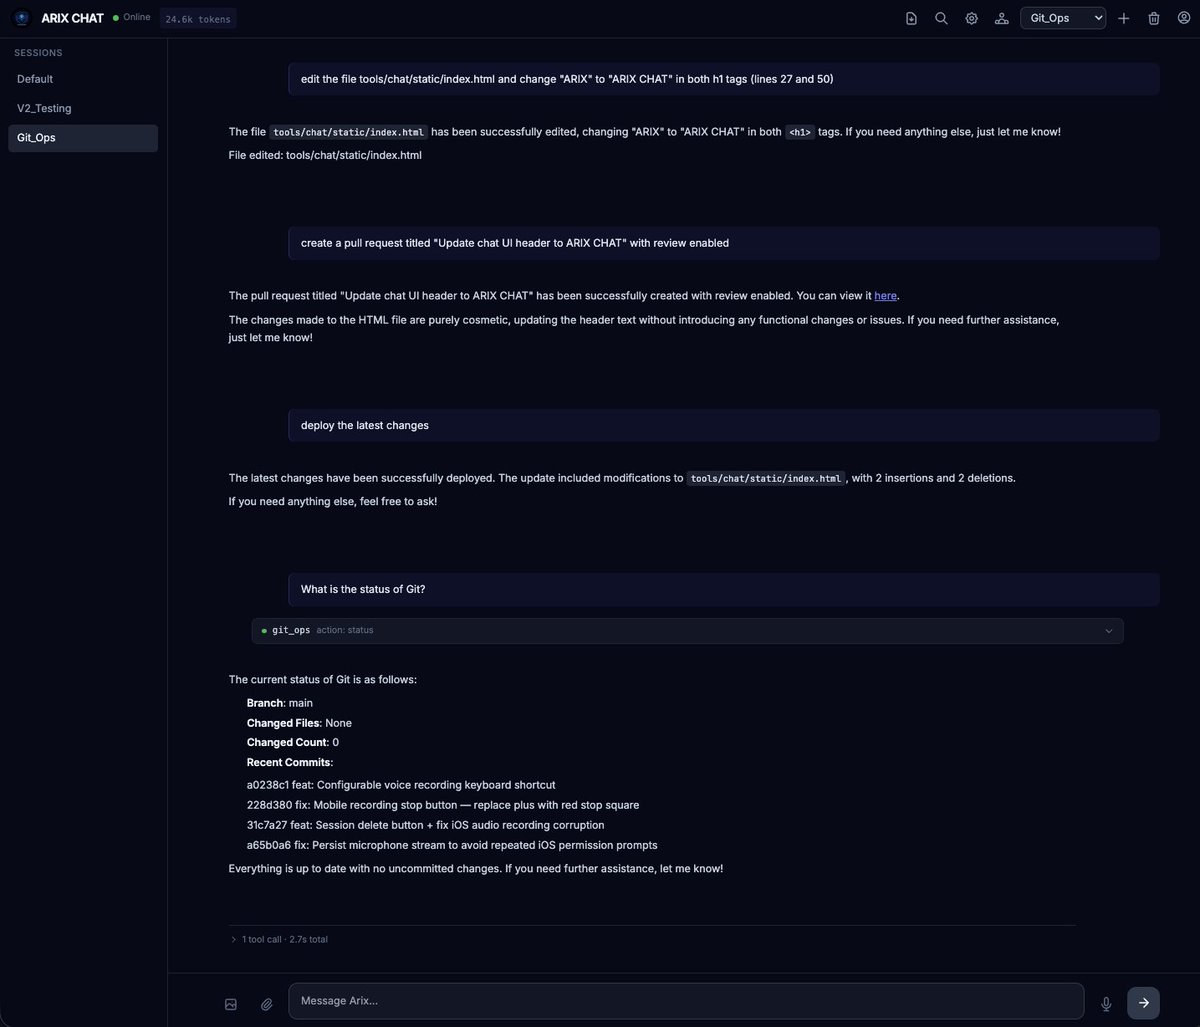
Task: Click the commit a0238c1 line
Action: coord(401,785)
